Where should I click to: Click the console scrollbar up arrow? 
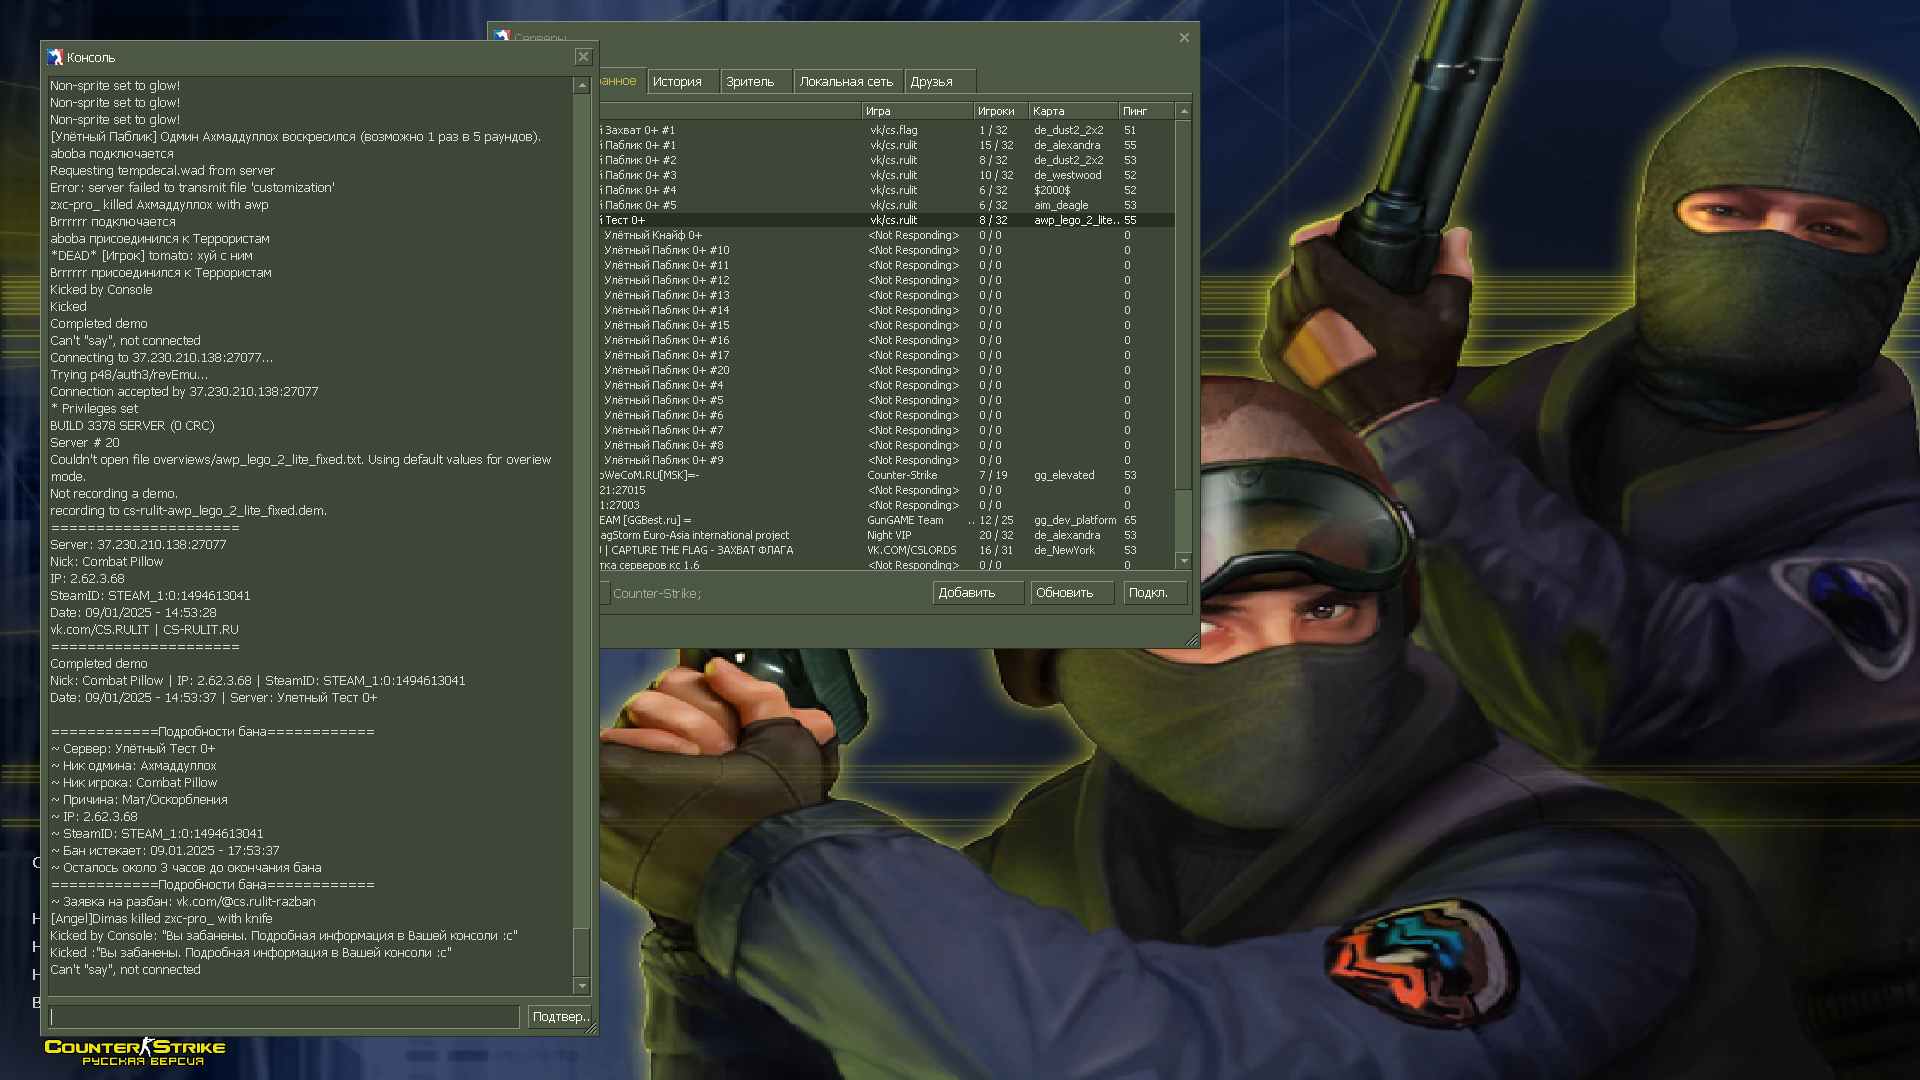pos(581,86)
